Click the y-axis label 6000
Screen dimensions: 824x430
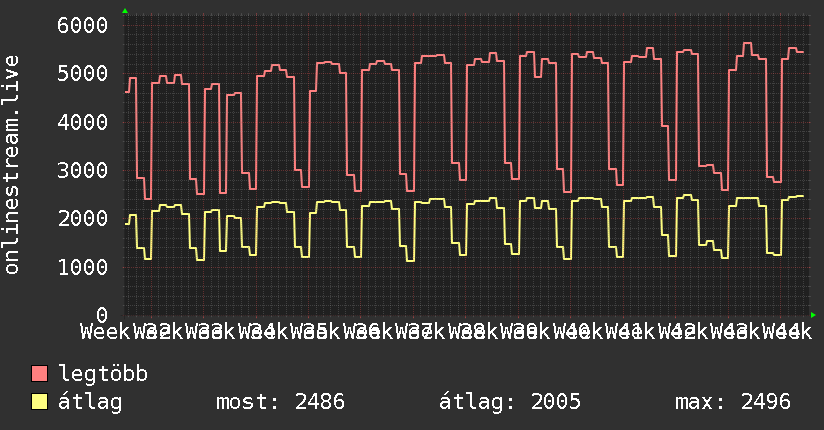pyautogui.click(x=83, y=25)
